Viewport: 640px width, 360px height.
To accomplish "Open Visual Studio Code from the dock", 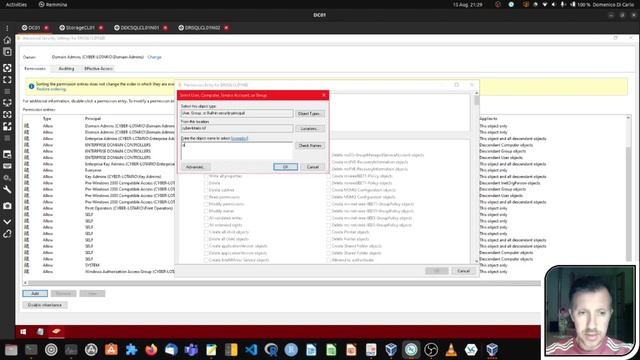I will click(x=251, y=350).
